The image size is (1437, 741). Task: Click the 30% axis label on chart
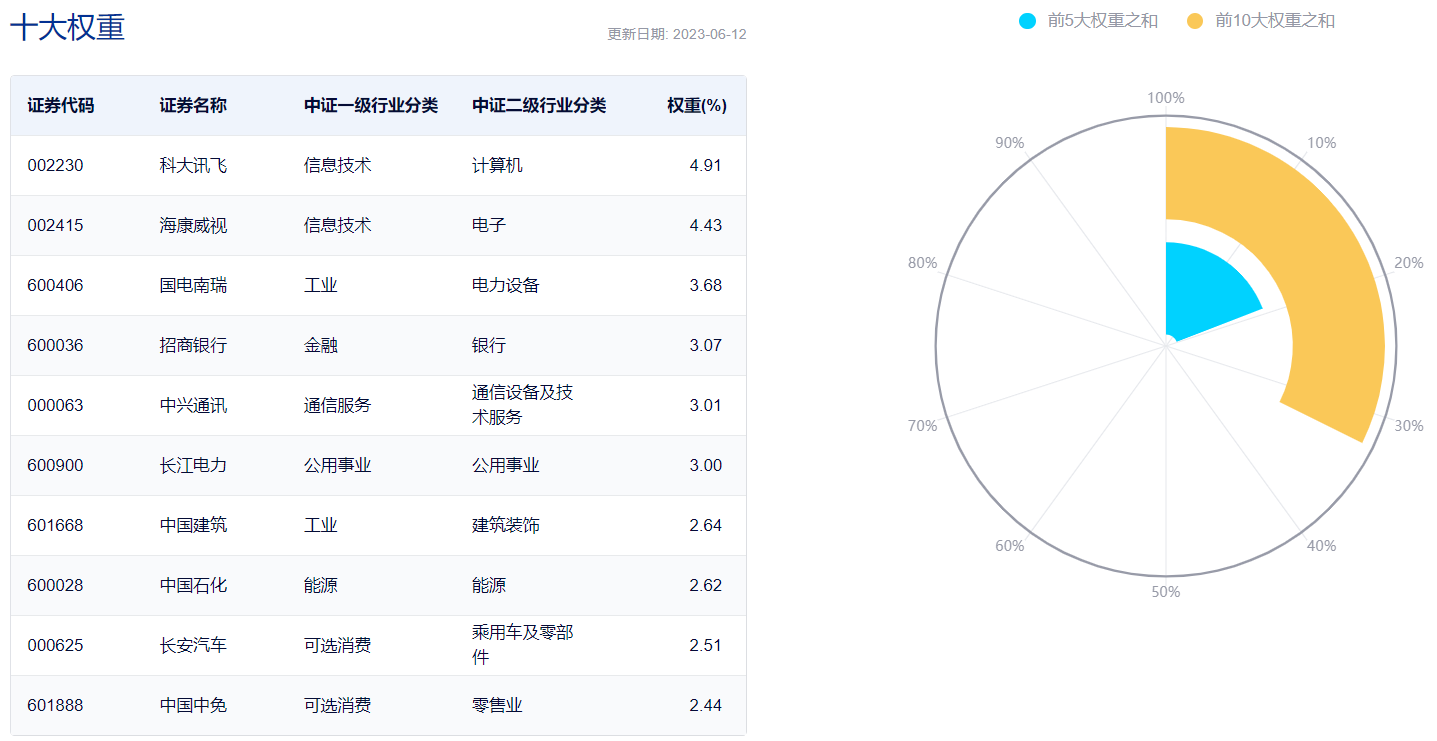tap(1409, 426)
